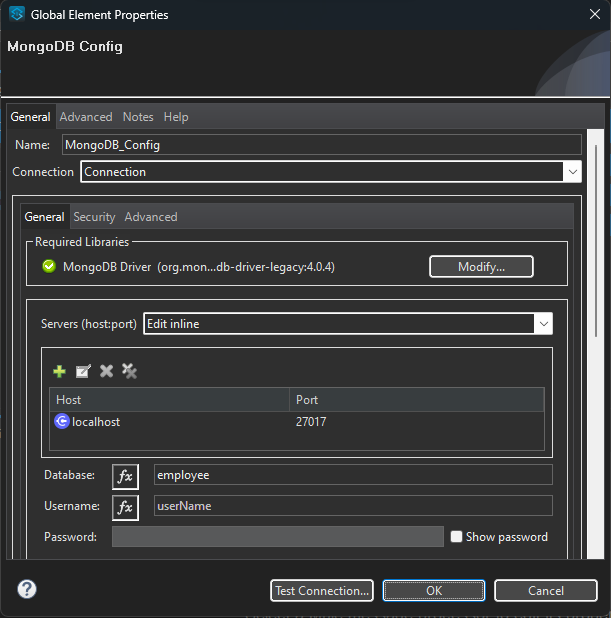Confirm the dialog with the OK button
Image resolution: width=611 pixels, height=618 pixels.
[433, 591]
